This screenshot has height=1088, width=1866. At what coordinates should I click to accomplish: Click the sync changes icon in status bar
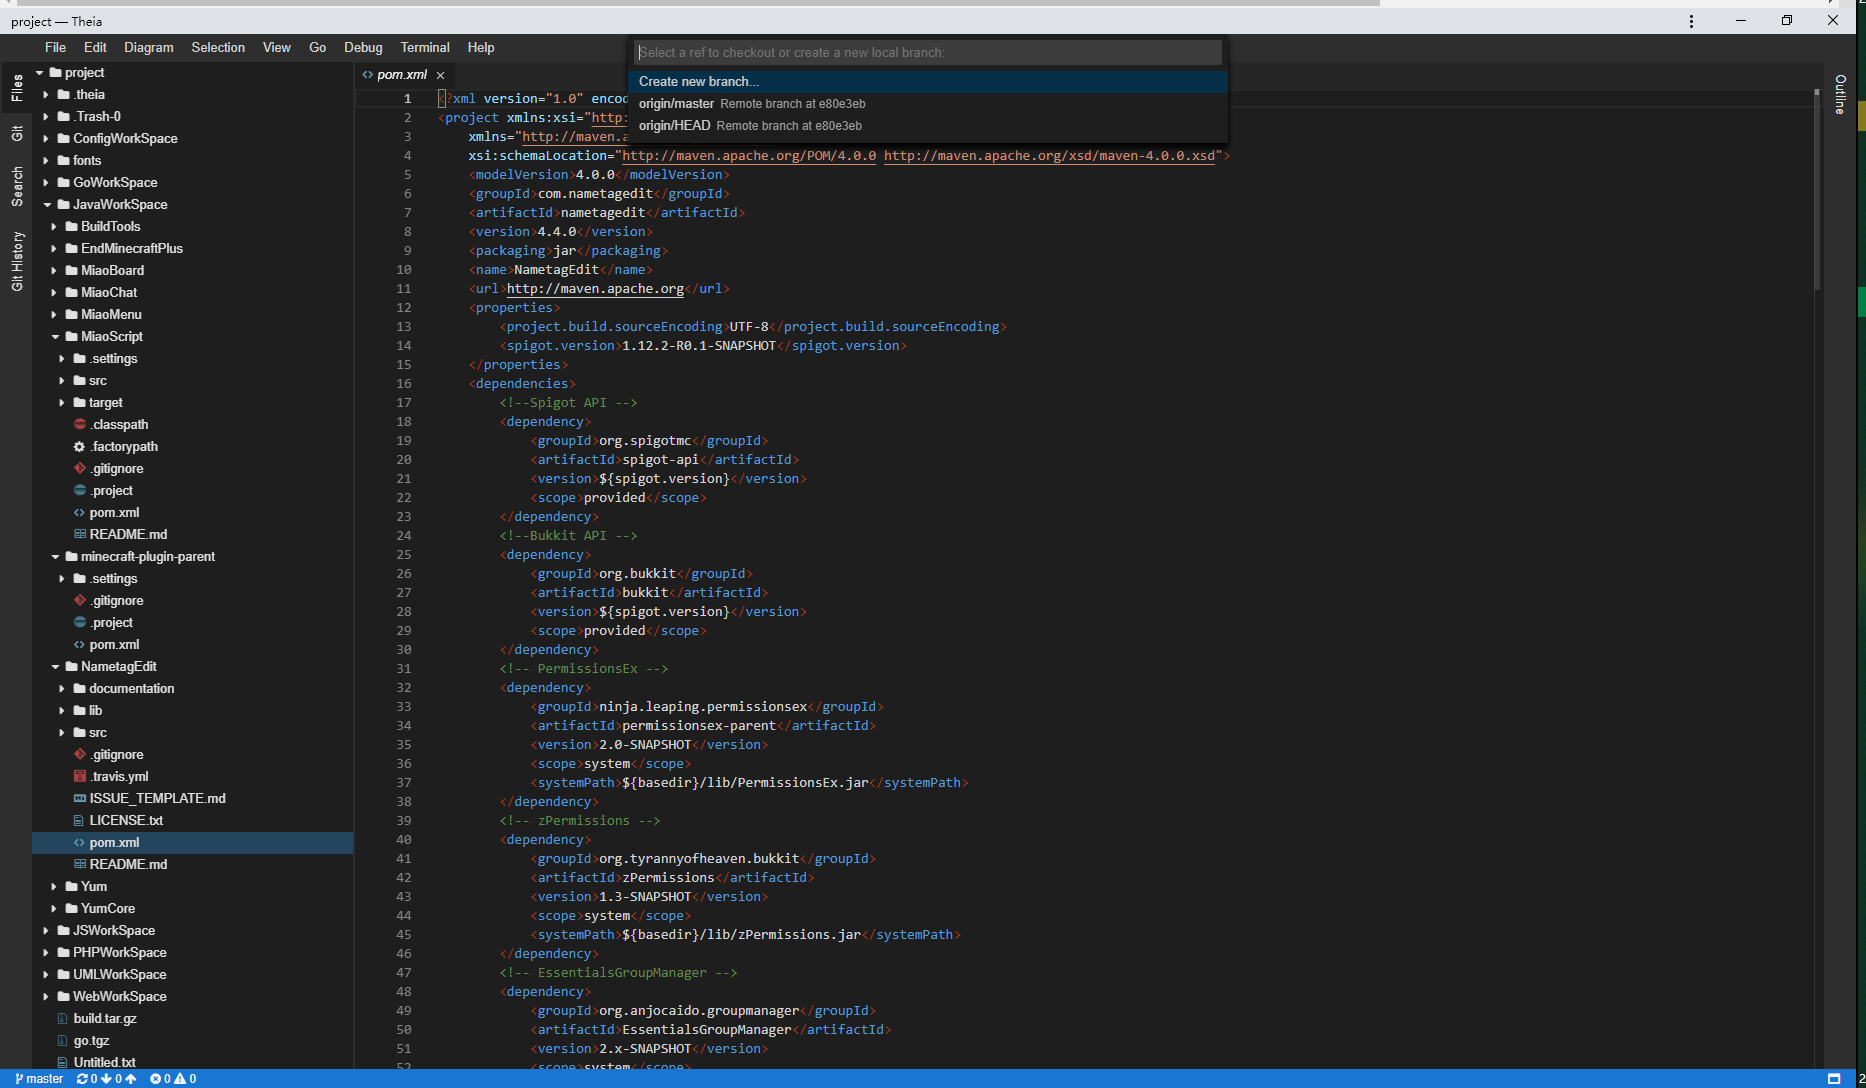(x=84, y=1079)
